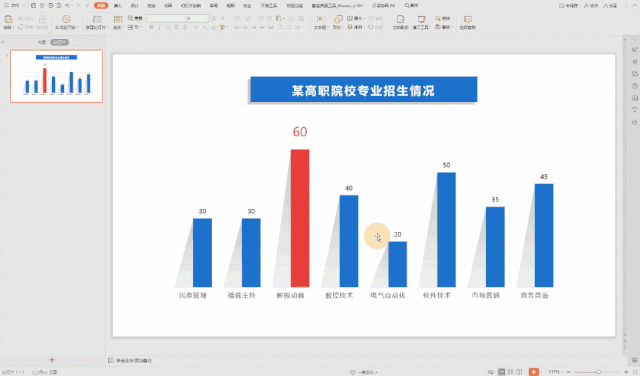Viewport: 640px width, 376px height.
Task: Open the Insert ribbon tab
Action: click(118, 6)
